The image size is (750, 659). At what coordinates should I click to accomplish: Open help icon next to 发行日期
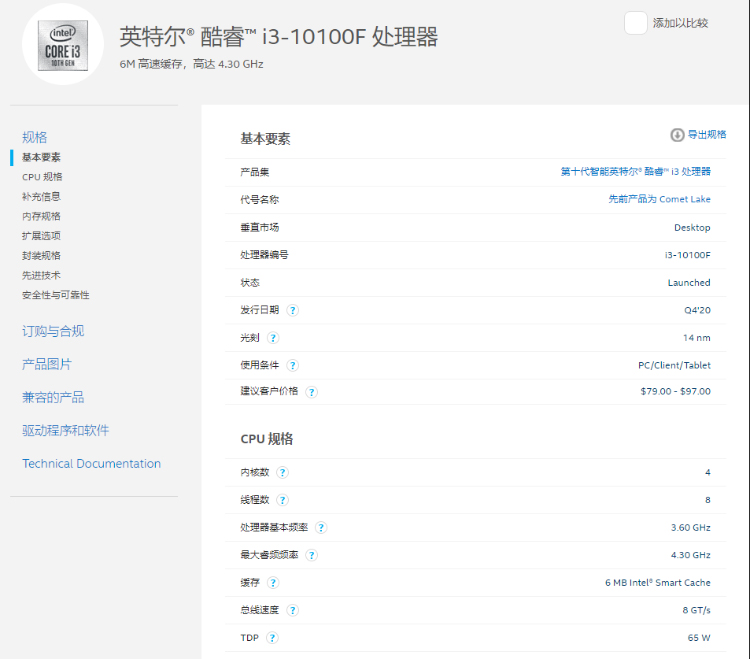click(292, 310)
